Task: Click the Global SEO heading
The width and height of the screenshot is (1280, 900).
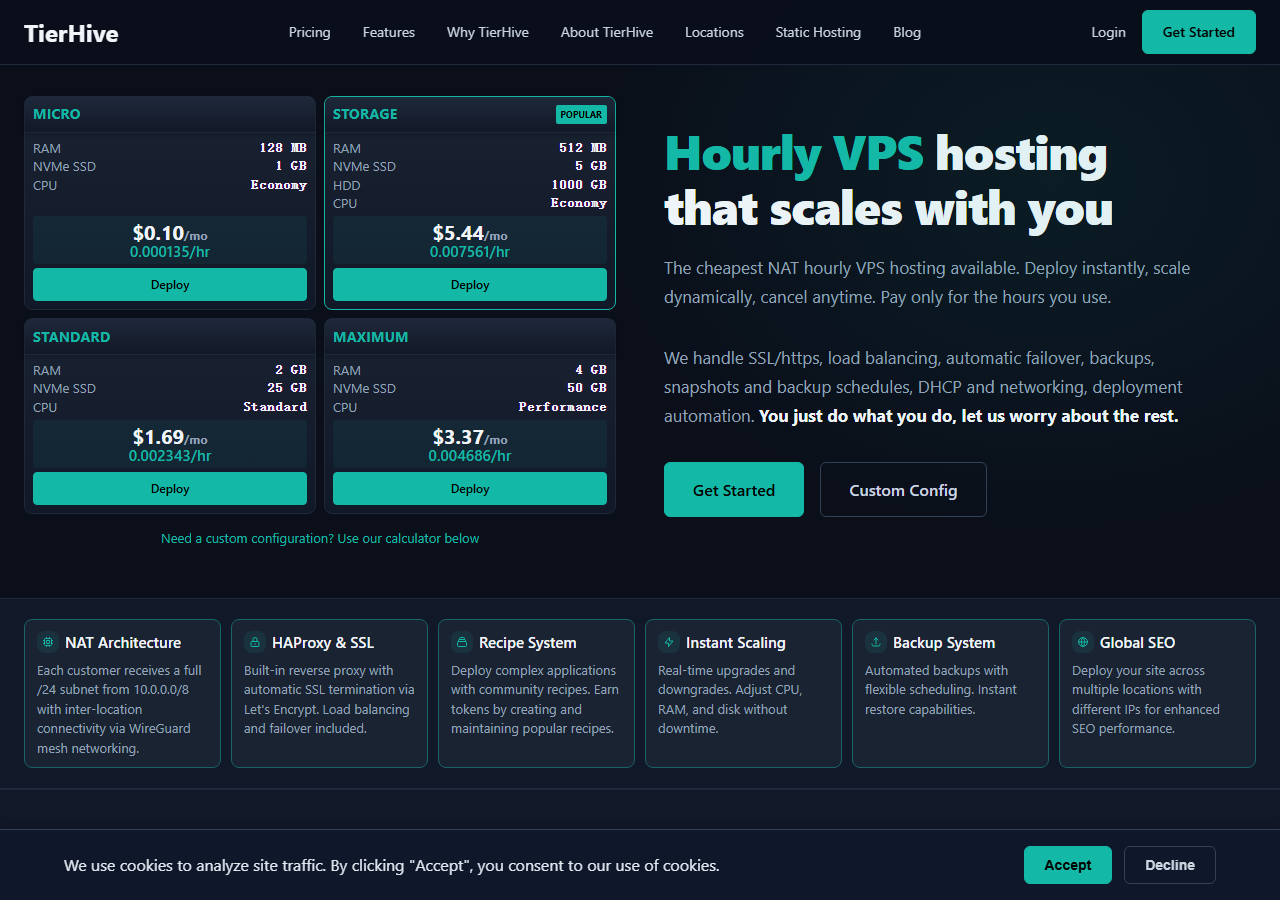Action: click(x=1138, y=642)
